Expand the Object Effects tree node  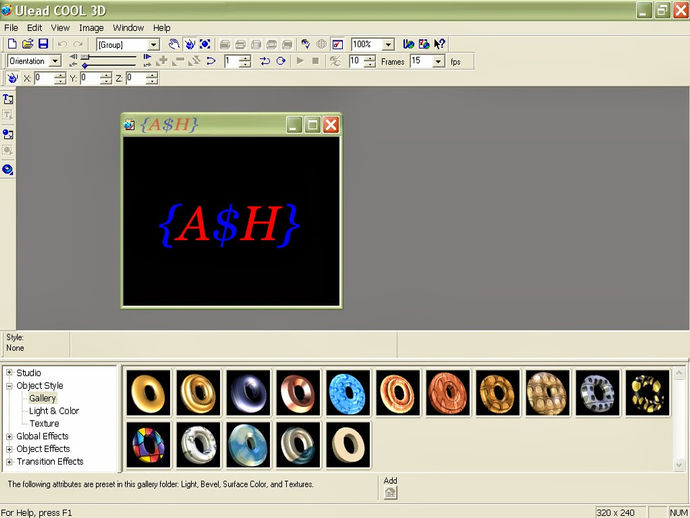9,449
